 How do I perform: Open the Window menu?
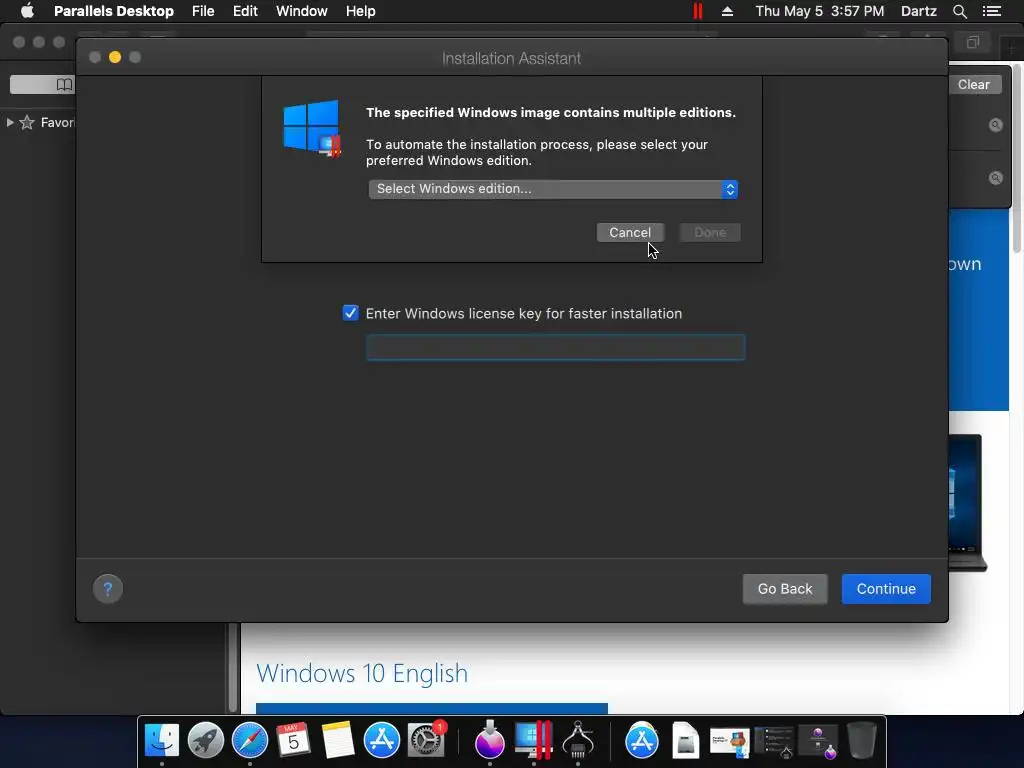pos(302,11)
